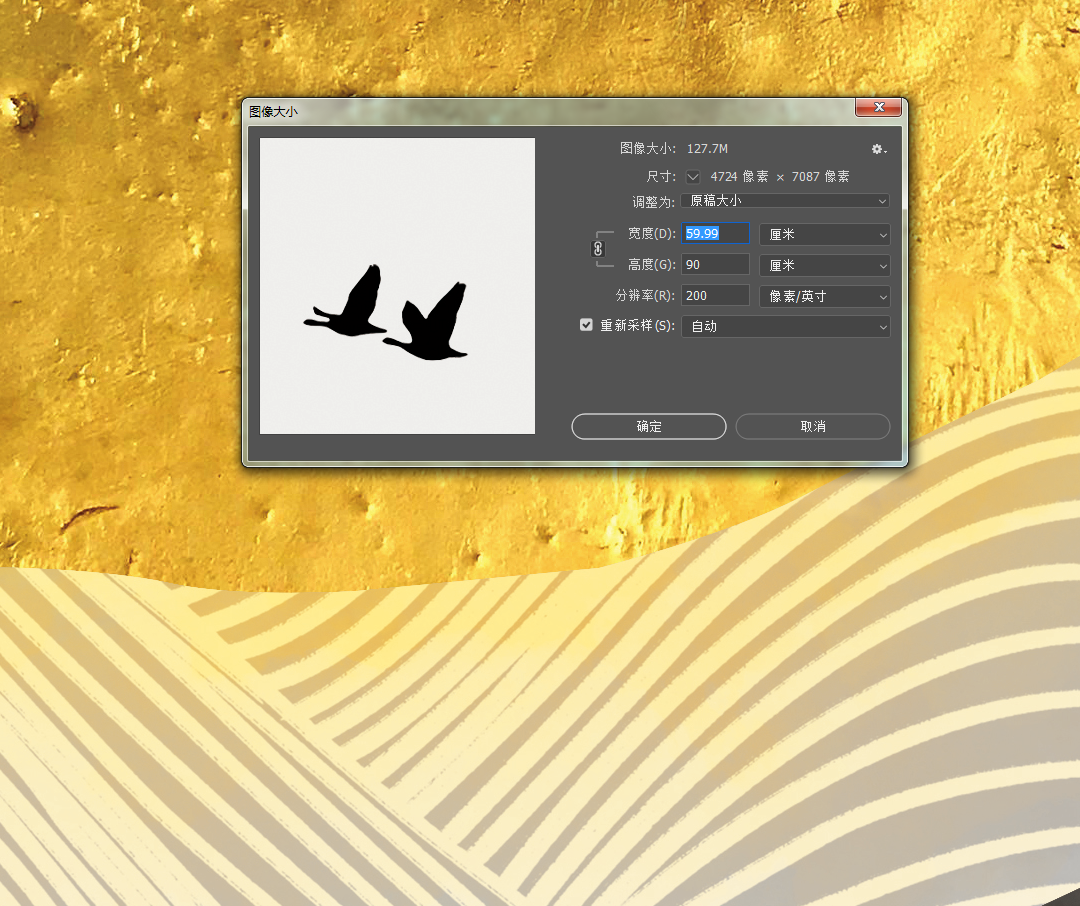This screenshot has height=906, width=1080.
Task: Click the 图像大小 dialog title bar
Action: coord(551,111)
